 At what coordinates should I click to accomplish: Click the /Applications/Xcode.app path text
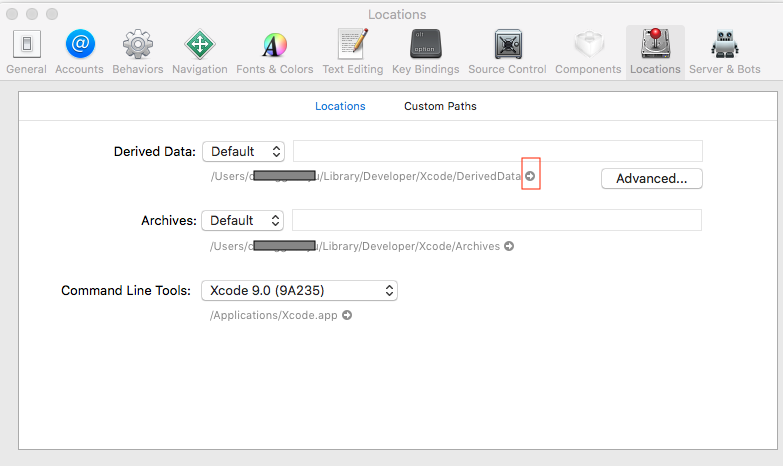(274, 315)
